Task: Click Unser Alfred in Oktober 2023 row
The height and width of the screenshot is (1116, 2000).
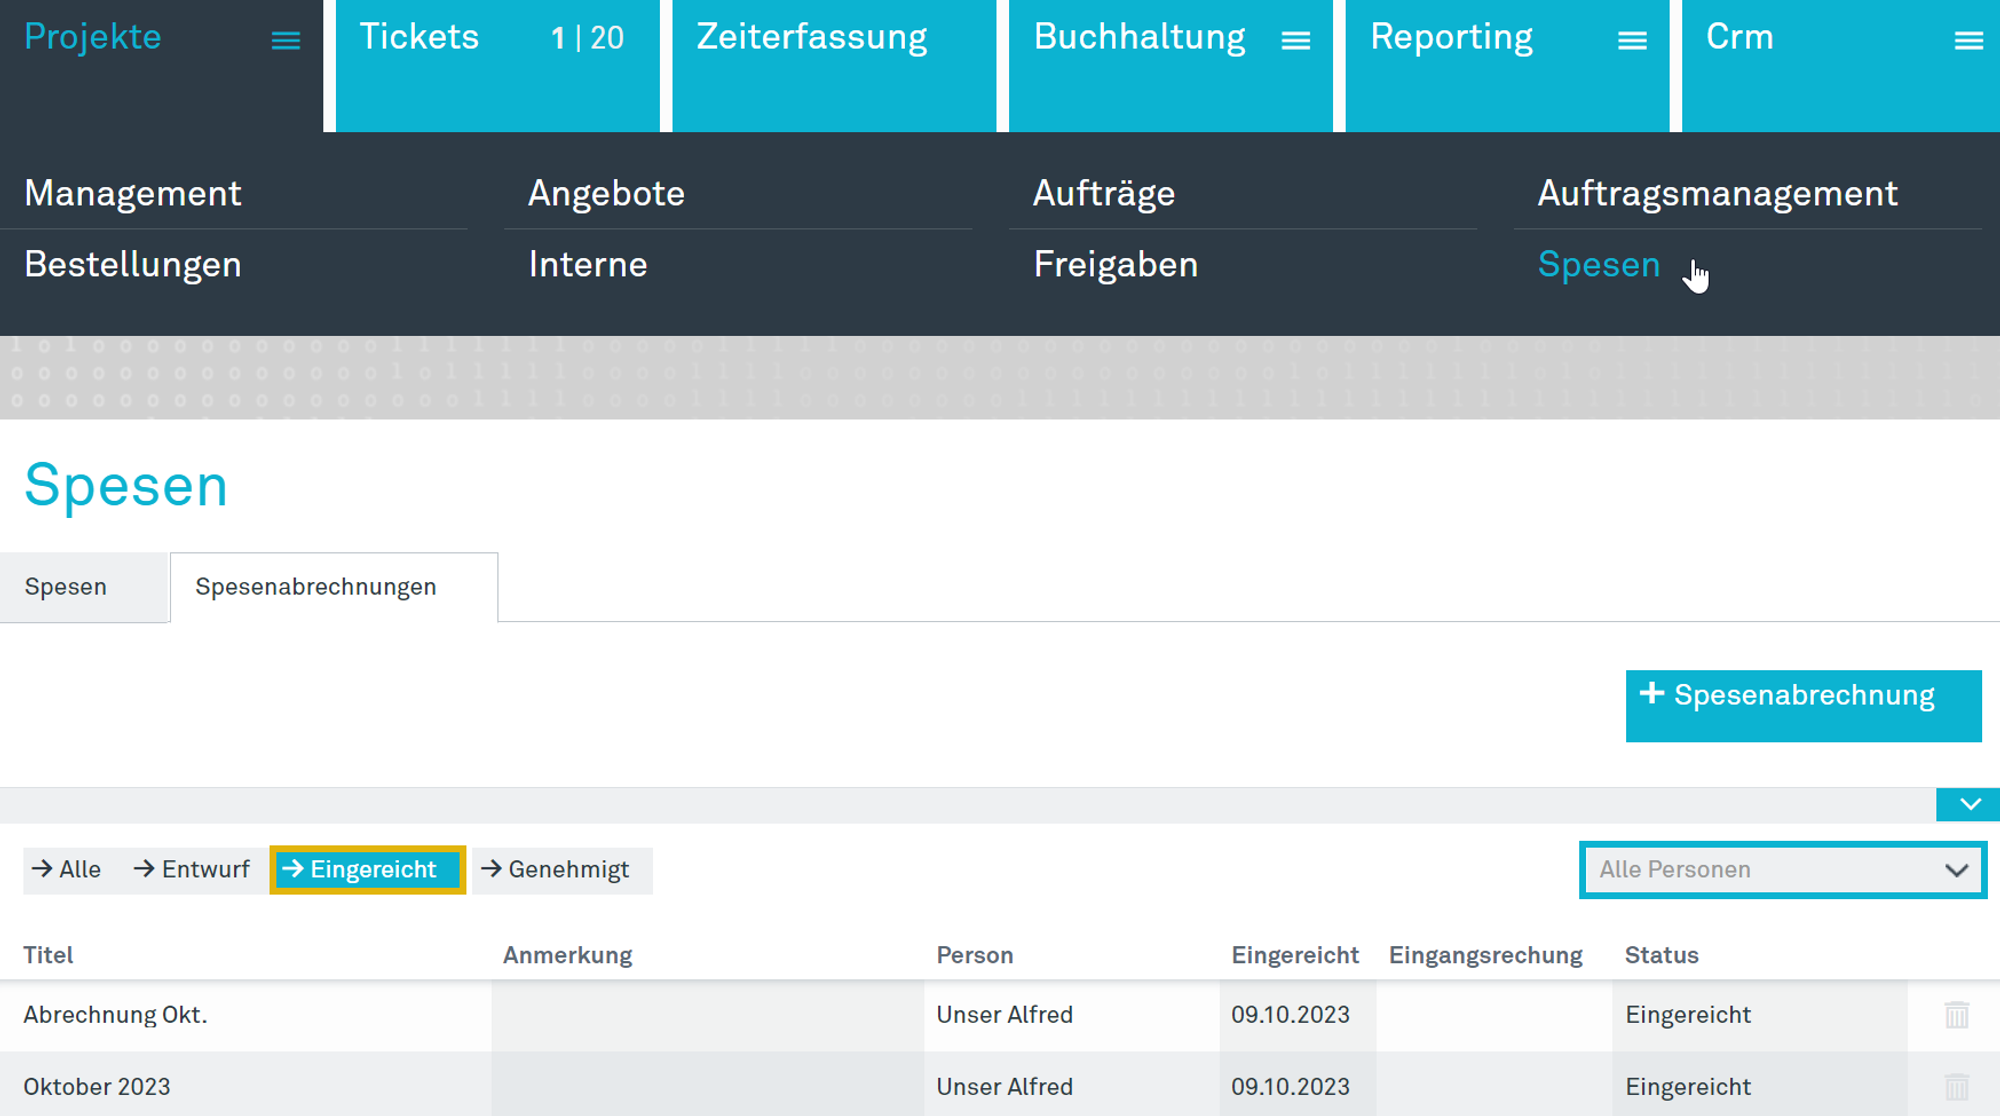Action: (x=1004, y=1087)
